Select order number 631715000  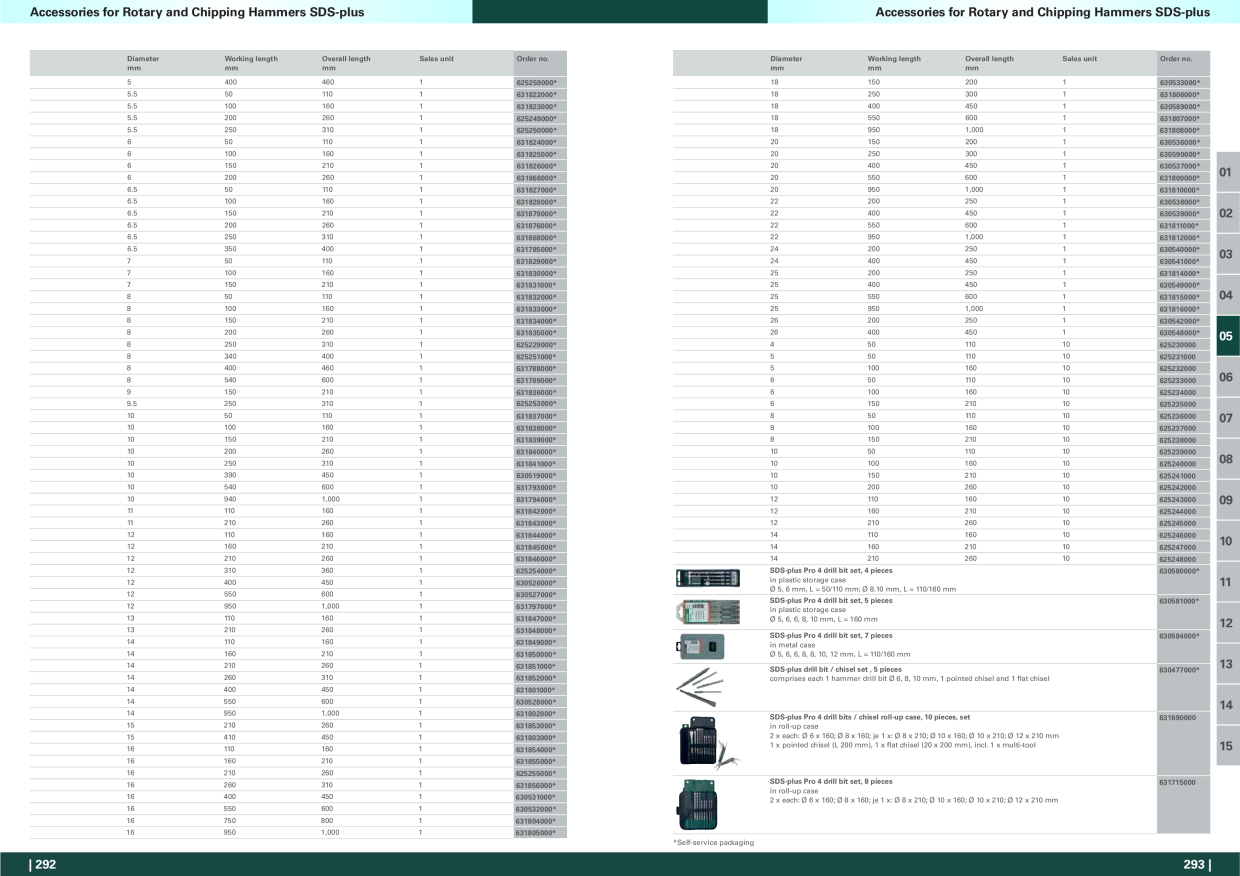[x=1179, y=781]
